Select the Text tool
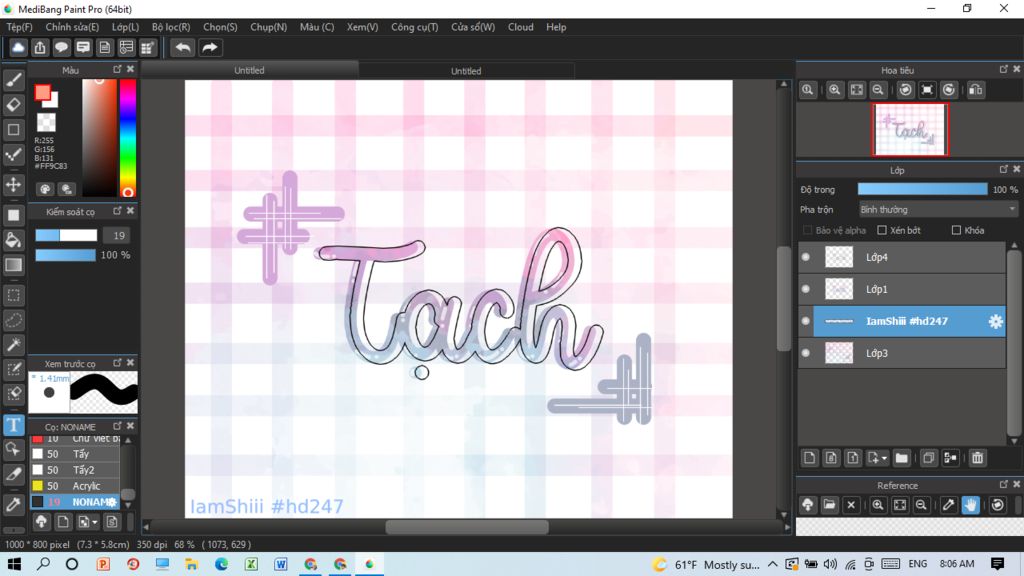Viewport: 1024px width, 576px height. [x=13, y=425]
